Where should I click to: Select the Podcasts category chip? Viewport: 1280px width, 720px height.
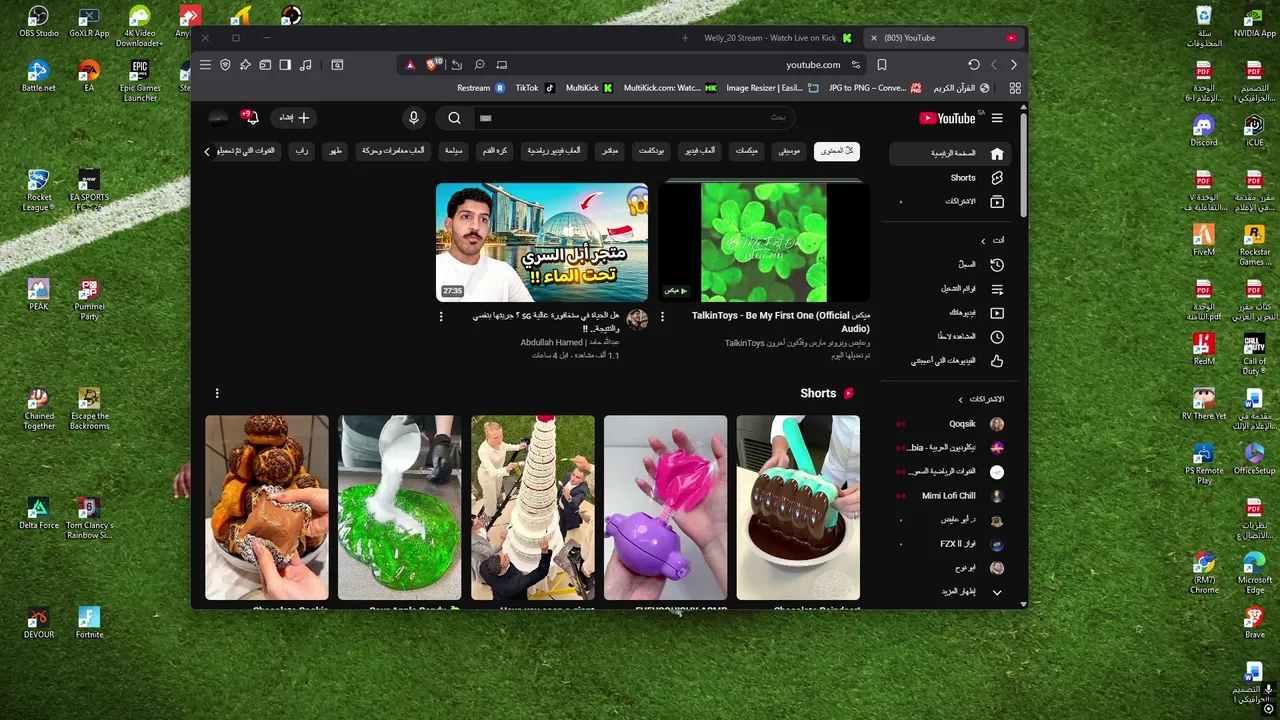click(x=652, y=151)
